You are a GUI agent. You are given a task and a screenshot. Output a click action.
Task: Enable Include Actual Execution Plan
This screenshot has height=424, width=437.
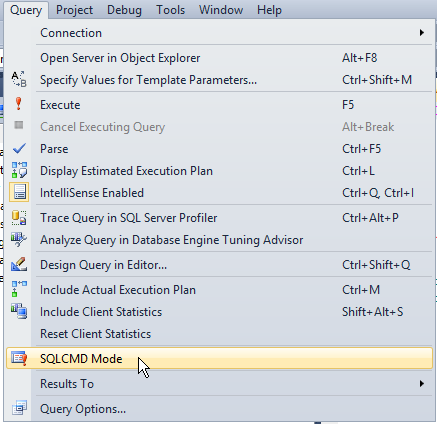[219, 290]
